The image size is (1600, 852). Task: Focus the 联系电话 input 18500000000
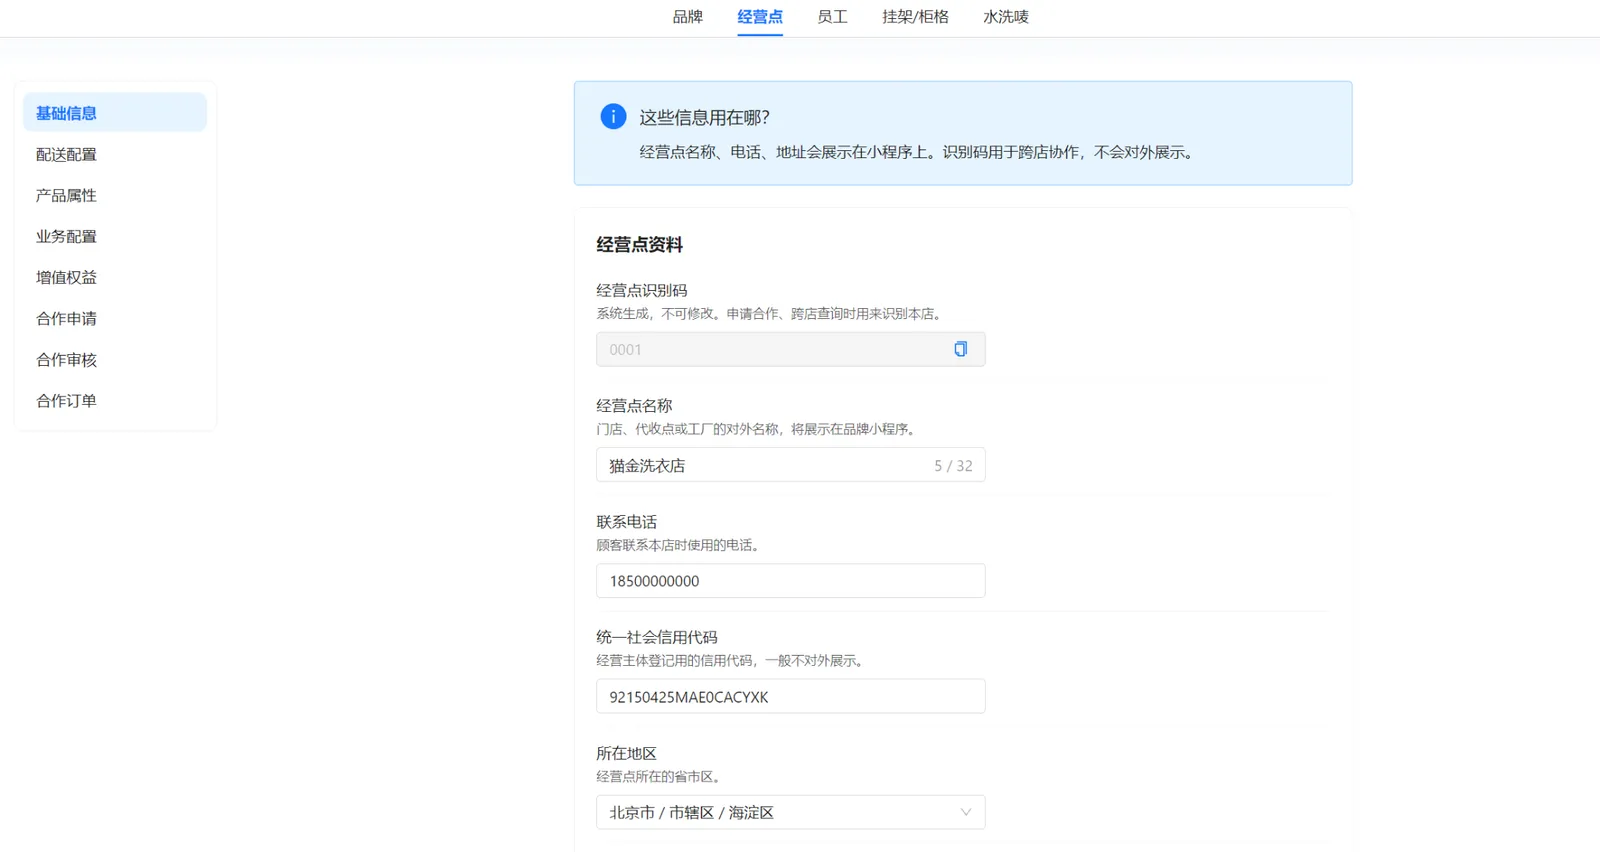coord(790,581)
